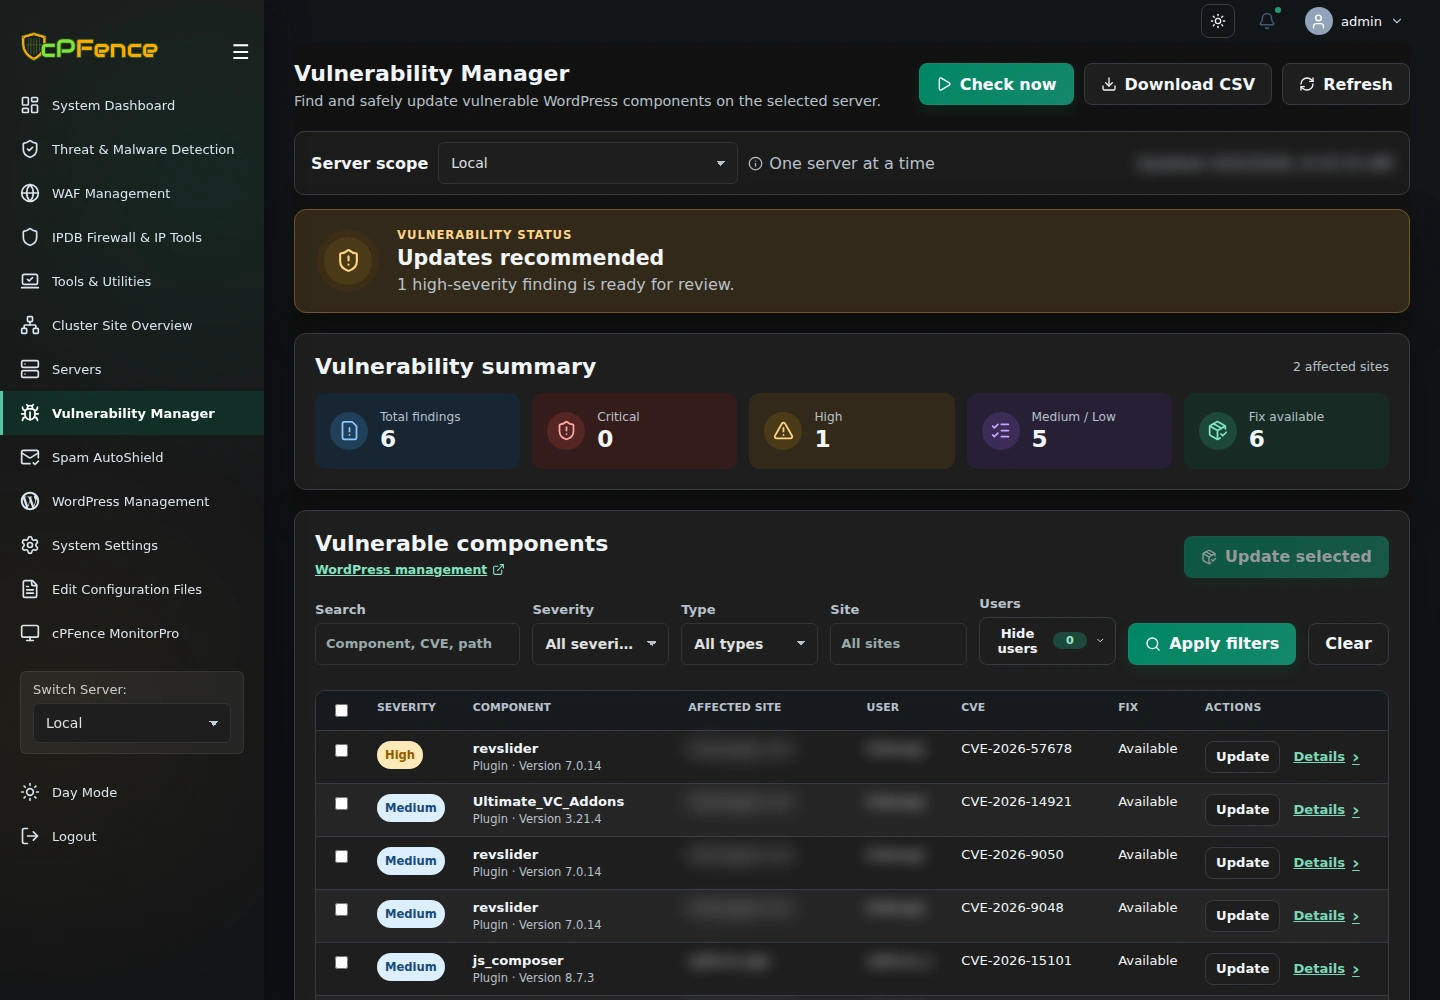
Task: Click the admin user avatar icon
Action: click(1319, 21)
